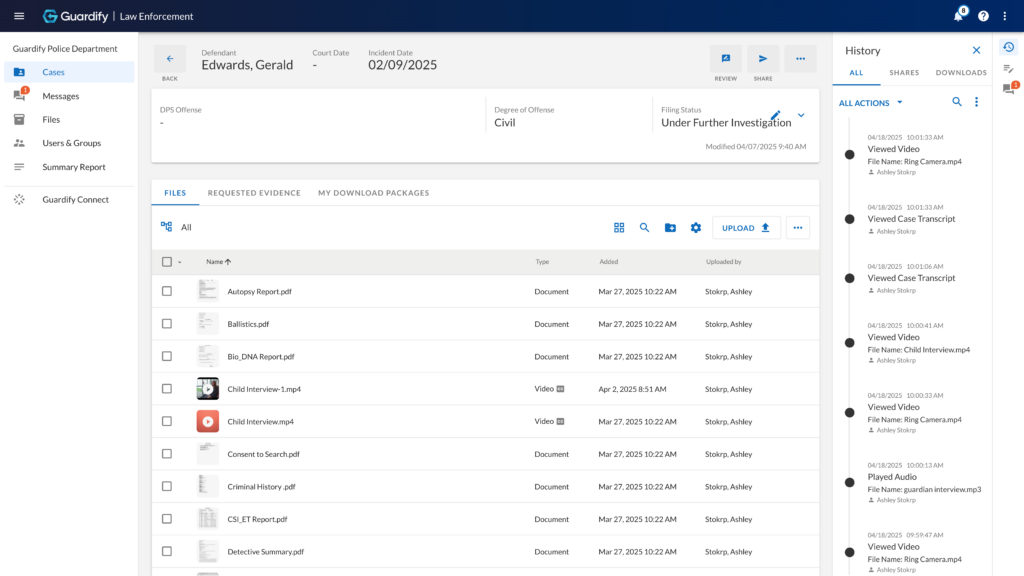Click the Upload button
This screenshot has height=576, width=1024.
click(x=746, y=228)
